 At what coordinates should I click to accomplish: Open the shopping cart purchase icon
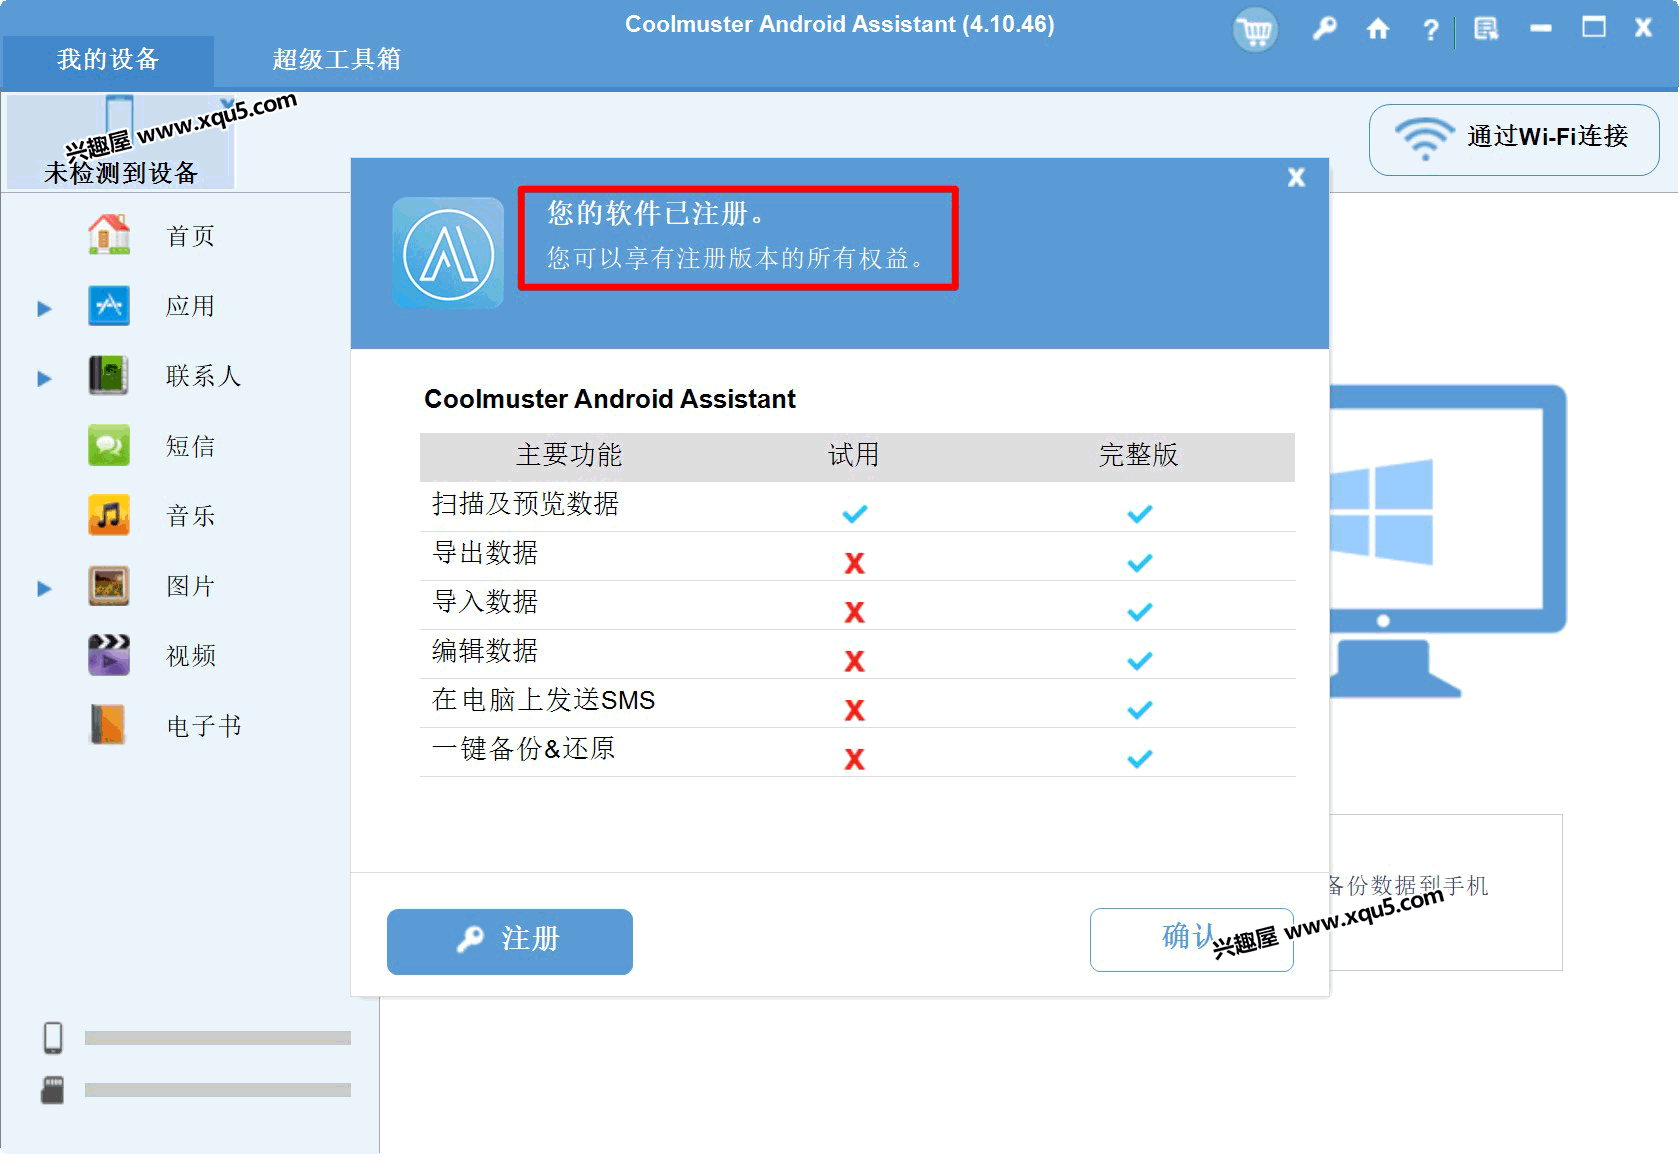tap(1254, 30)
